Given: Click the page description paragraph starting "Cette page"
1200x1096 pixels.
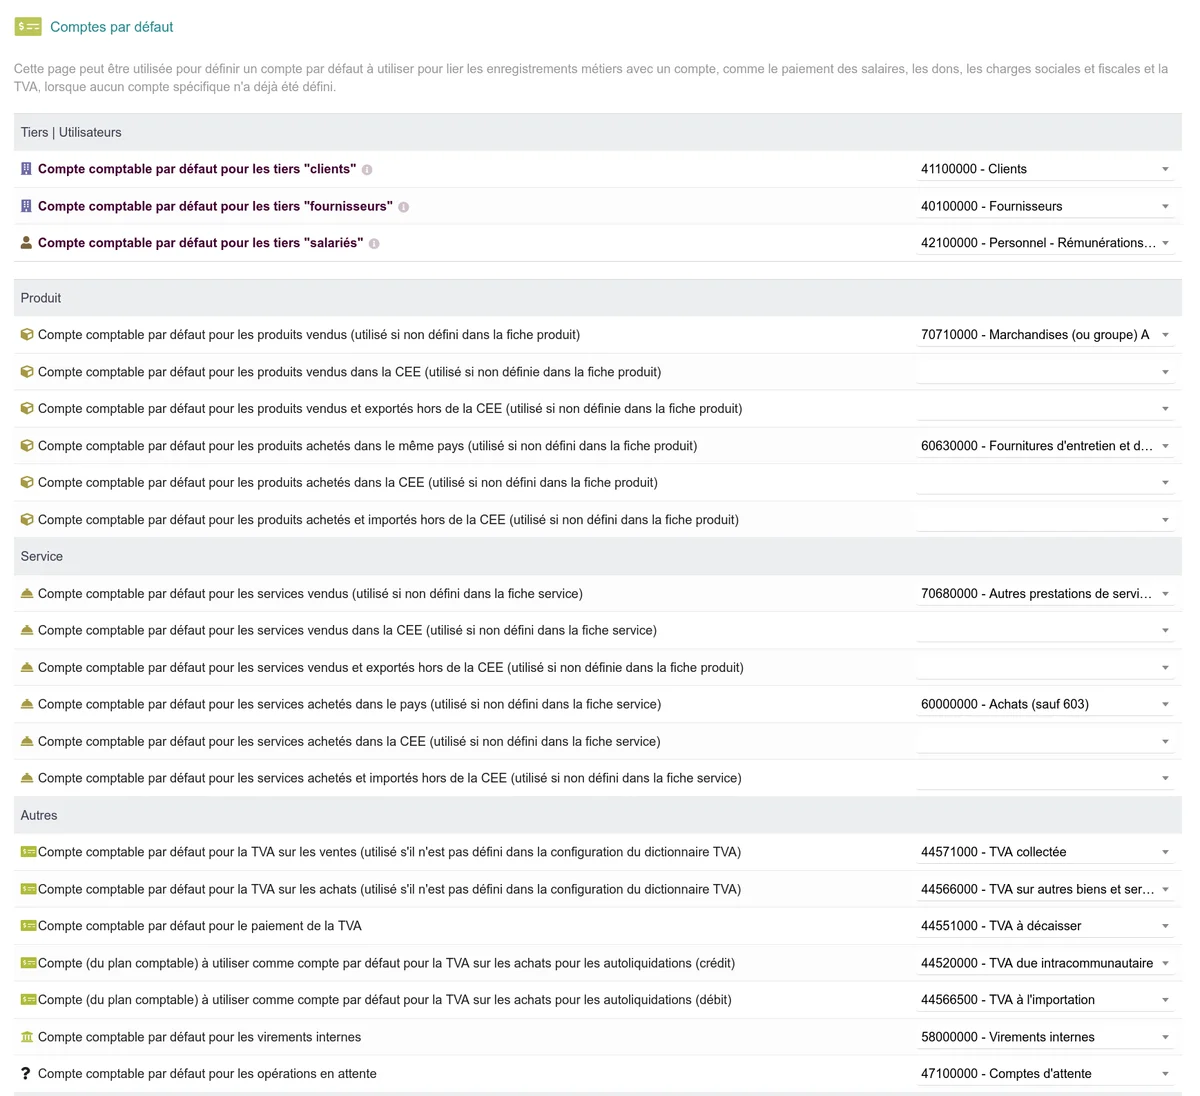Looking at the screenshot, I should point(591,78).
